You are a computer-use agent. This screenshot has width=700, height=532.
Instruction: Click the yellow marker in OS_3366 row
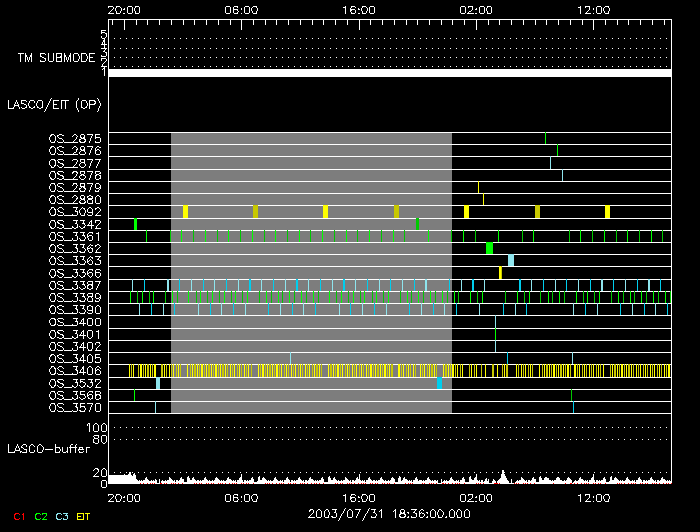point(500,273)
